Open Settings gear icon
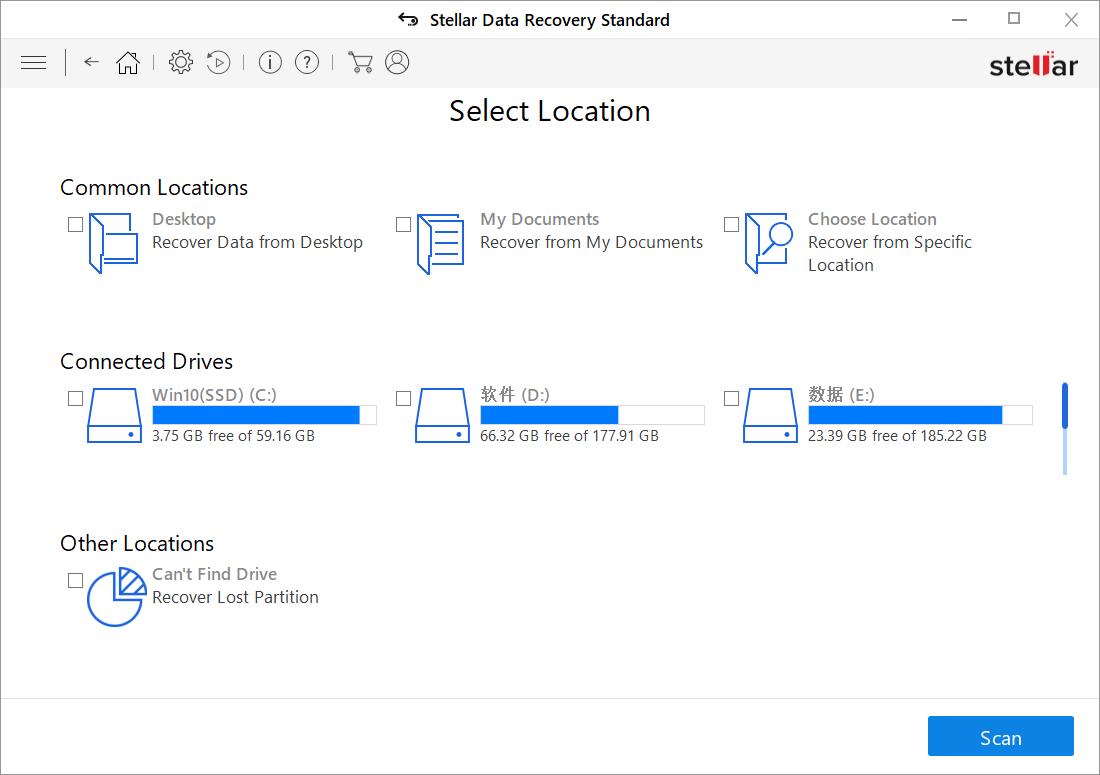This screenshot has height=775, width=1100. click(x=180, y=62)
